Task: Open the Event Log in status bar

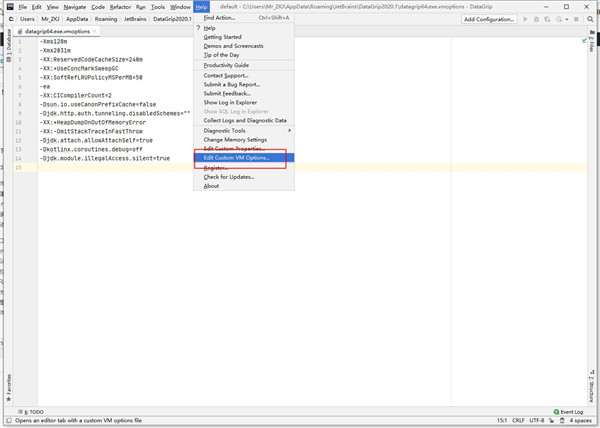Action: pyautogui.click(x=570, y=411)
